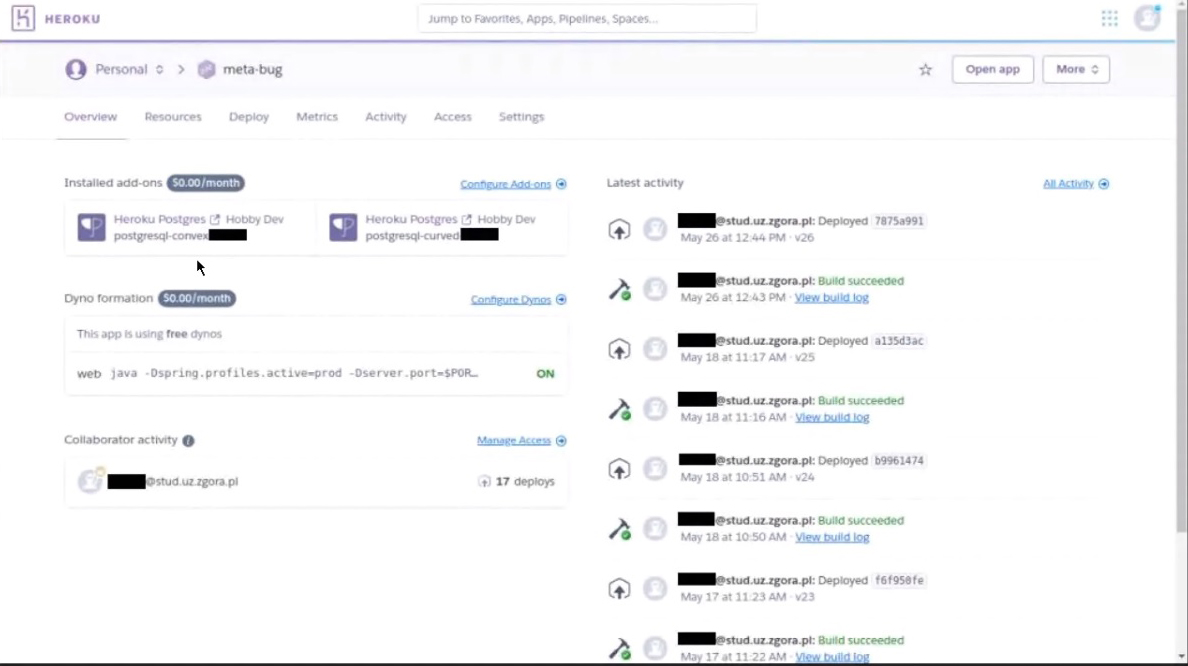The width and height of the screenshot is (1188, 666).
Task: Switch to the Resources tab
Action: [173, 117]
